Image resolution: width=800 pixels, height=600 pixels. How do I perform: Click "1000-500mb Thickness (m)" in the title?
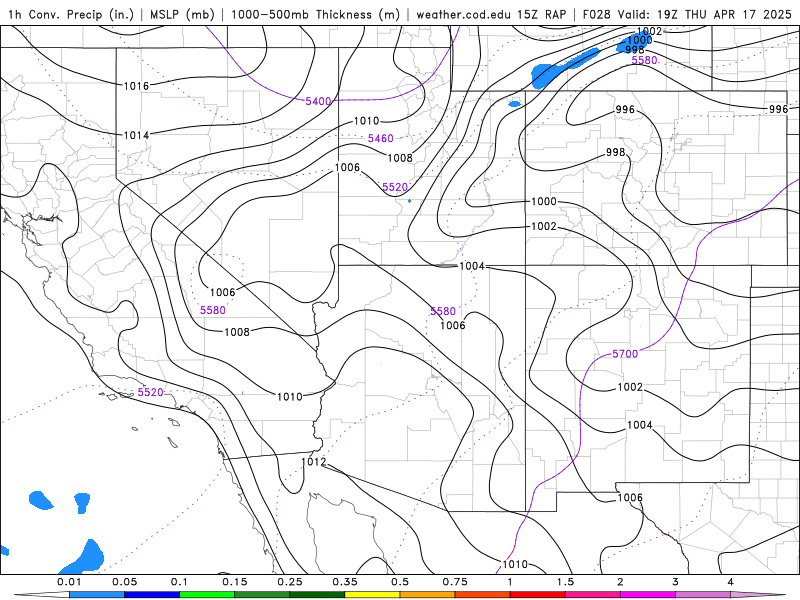[315, 14]
